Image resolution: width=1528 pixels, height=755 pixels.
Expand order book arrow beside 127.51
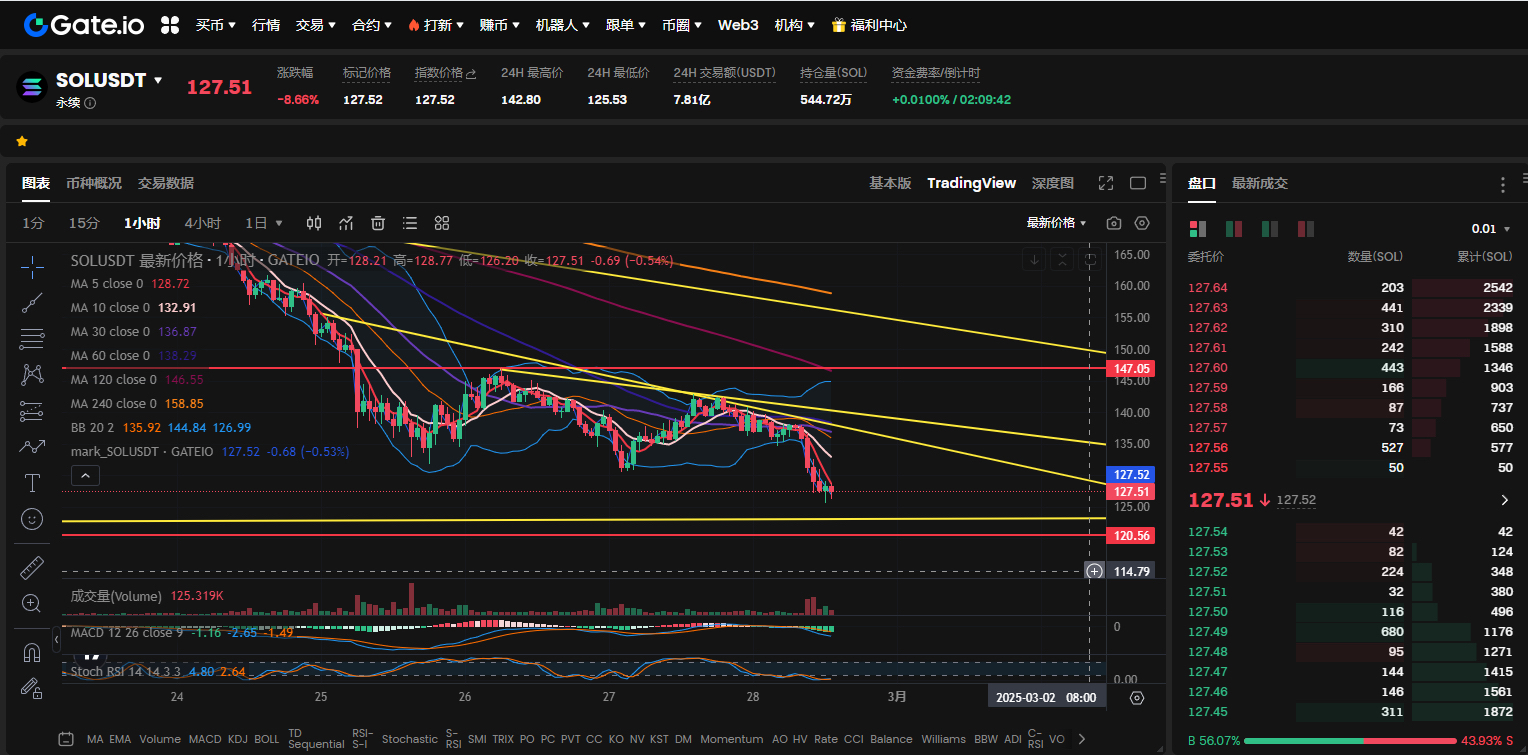click(1505, 500)
